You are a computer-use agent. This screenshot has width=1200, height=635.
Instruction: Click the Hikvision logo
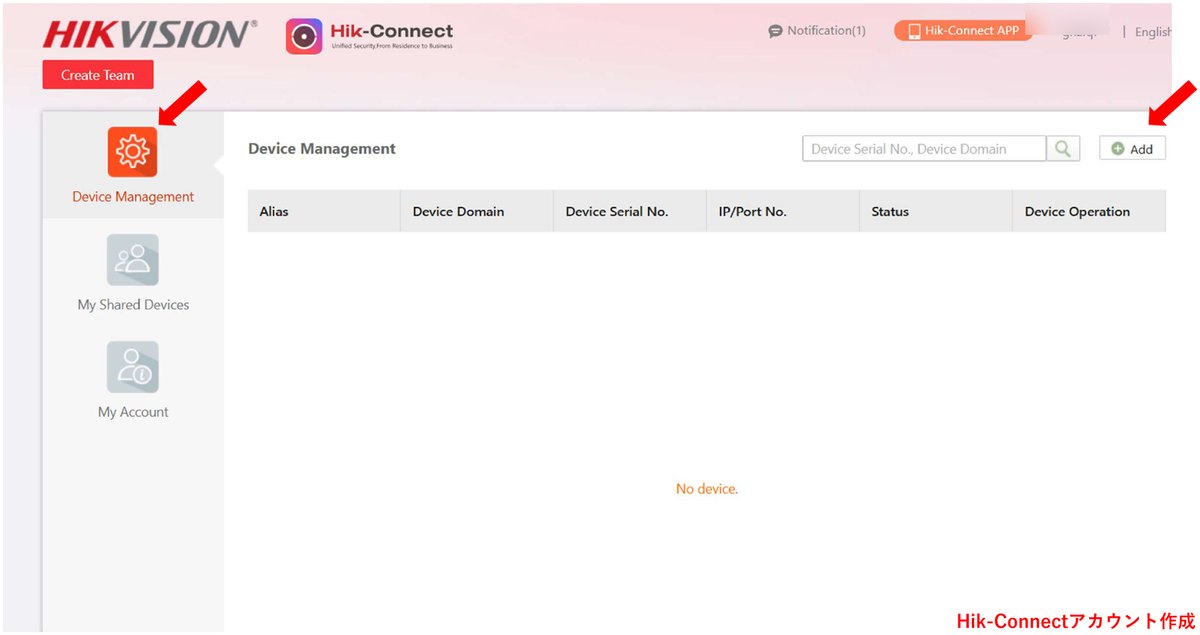click(x=150, y=34)
